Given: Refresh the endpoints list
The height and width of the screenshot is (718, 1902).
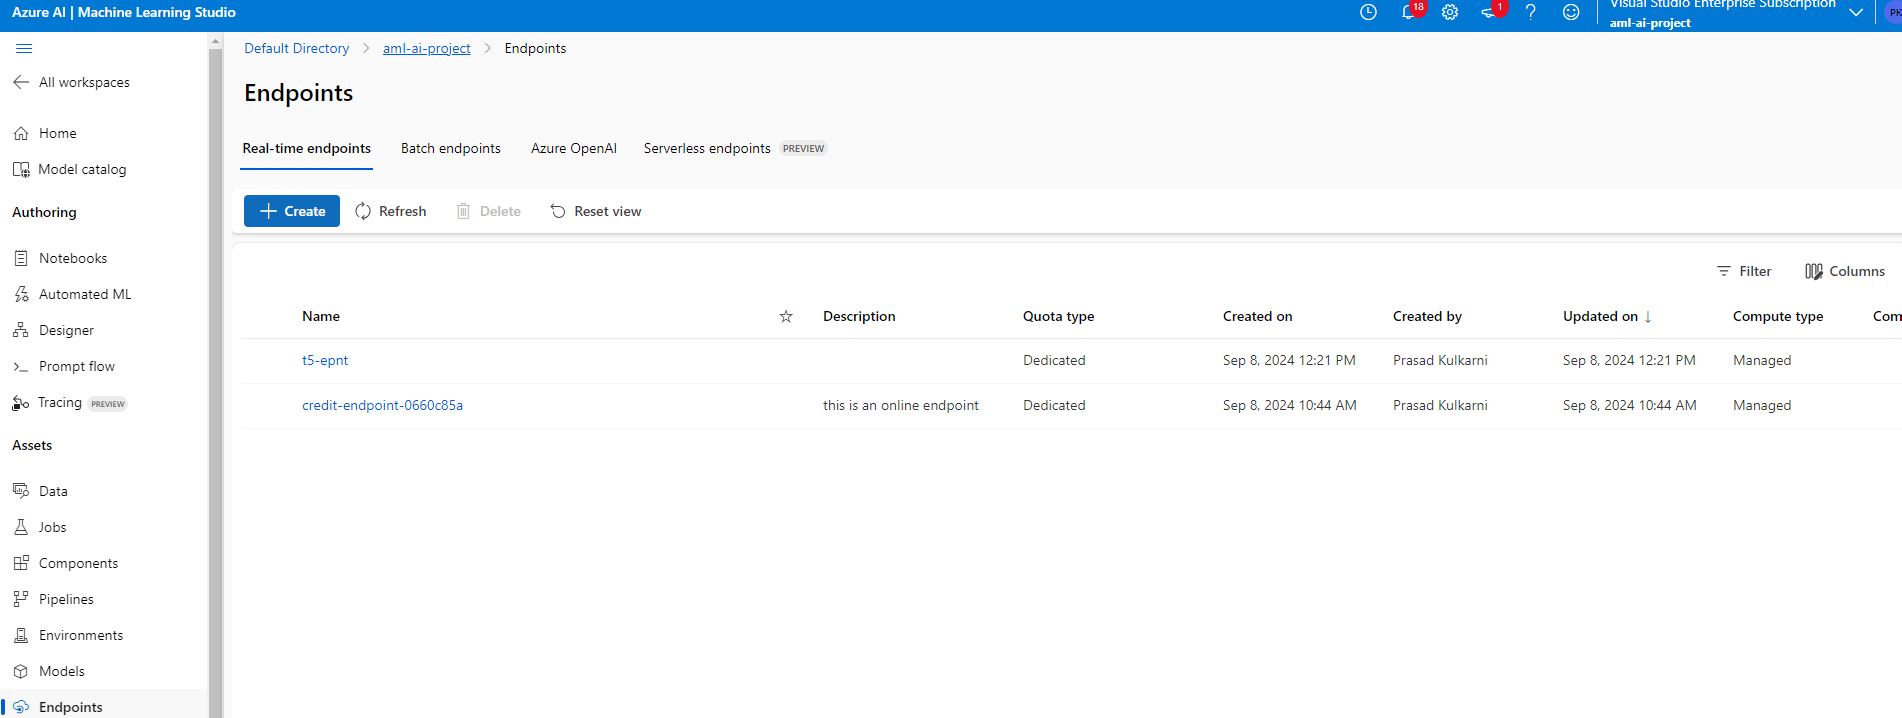Looking at the screenshot, I should [391, 211].
